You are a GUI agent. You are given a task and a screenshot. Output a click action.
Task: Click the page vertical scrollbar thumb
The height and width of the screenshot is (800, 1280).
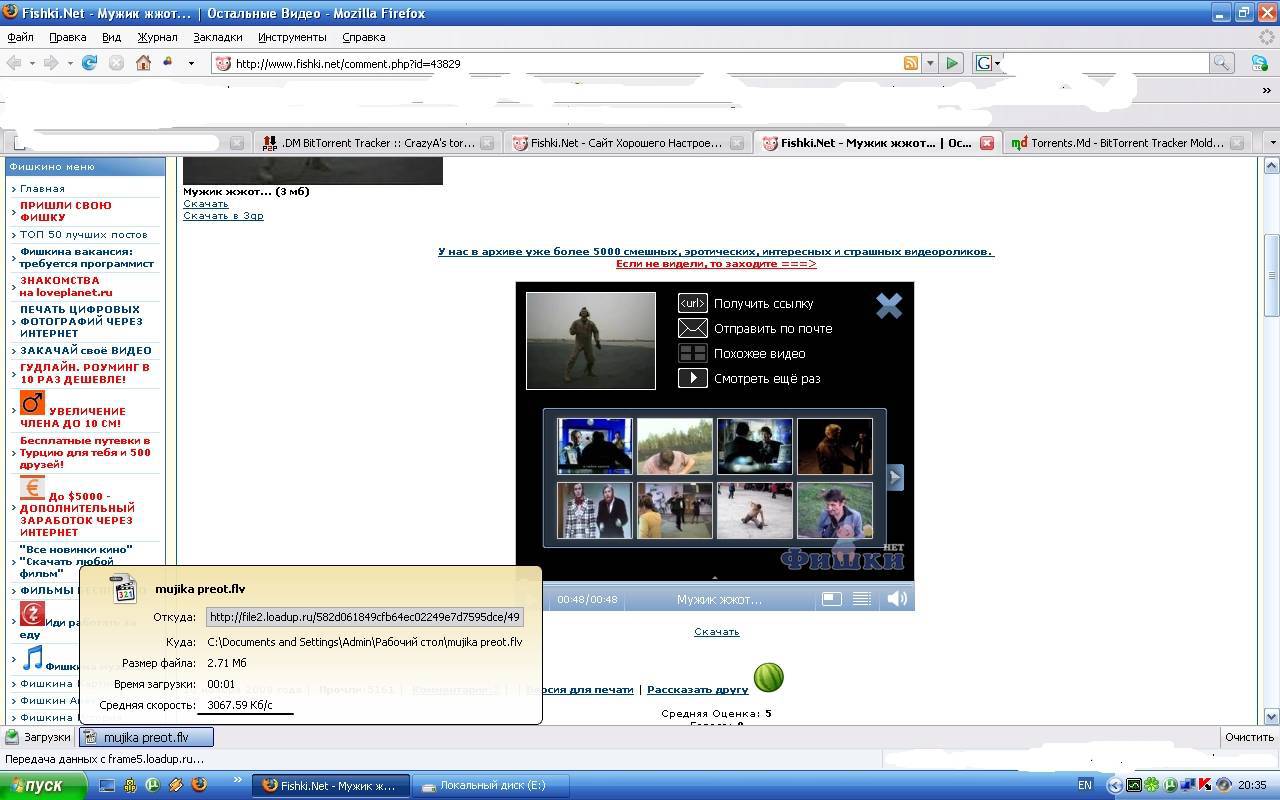(1271, 275)
